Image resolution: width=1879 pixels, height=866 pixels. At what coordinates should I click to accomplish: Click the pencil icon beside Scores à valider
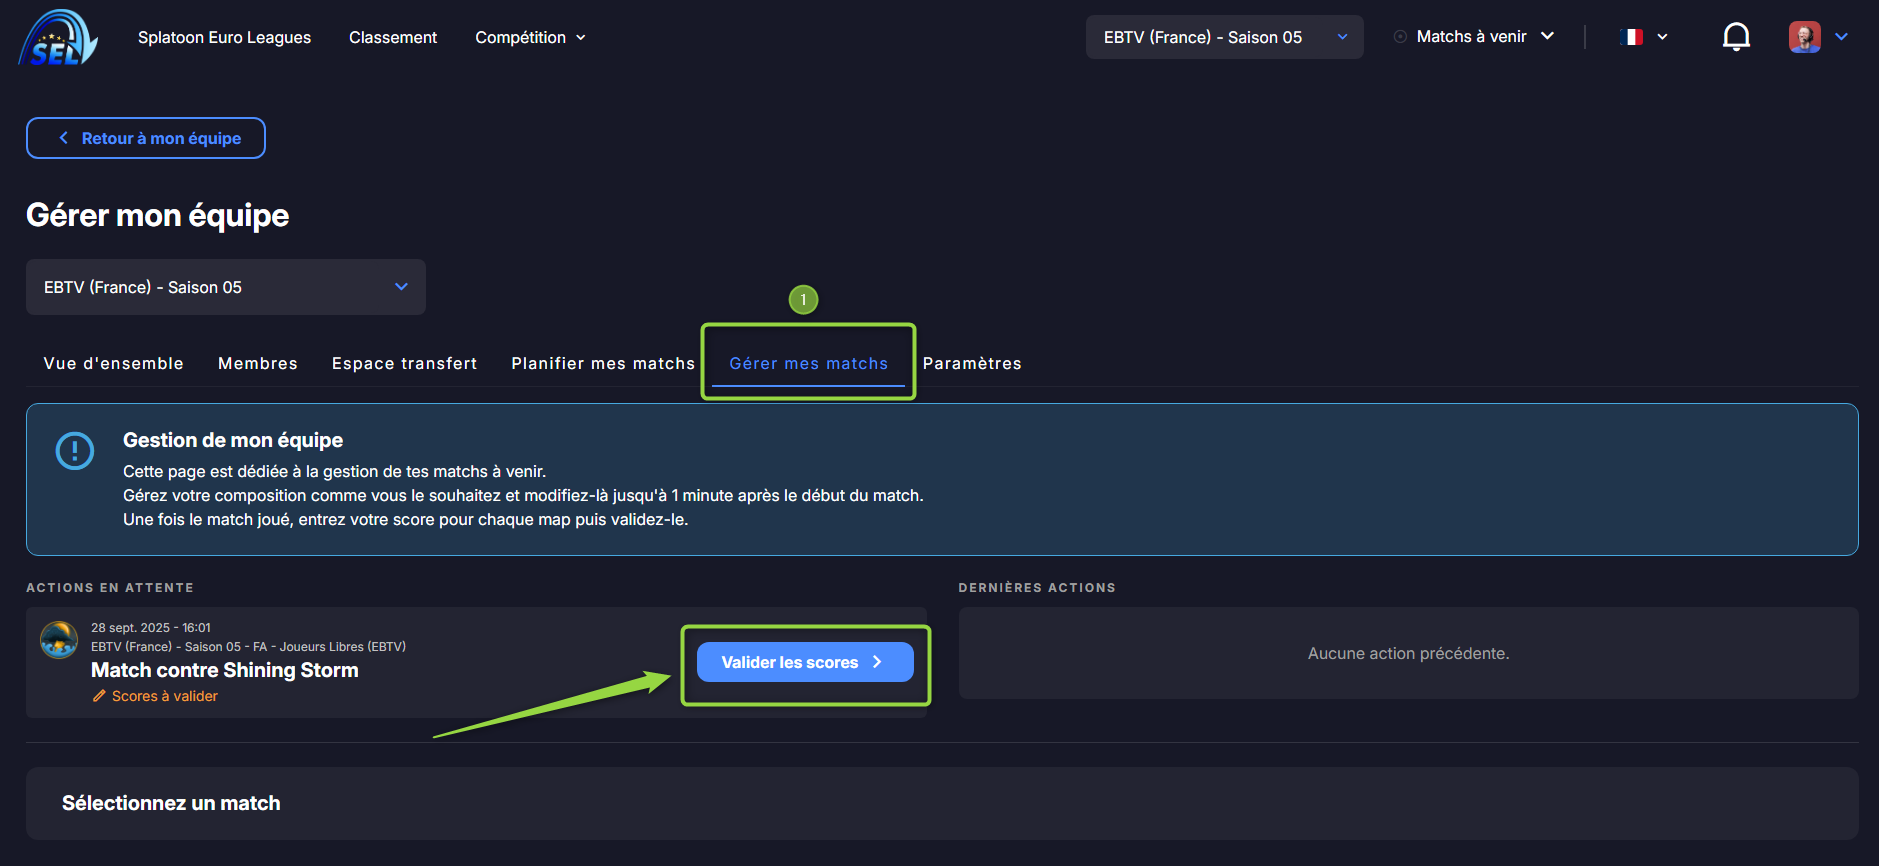coord(99,696)
